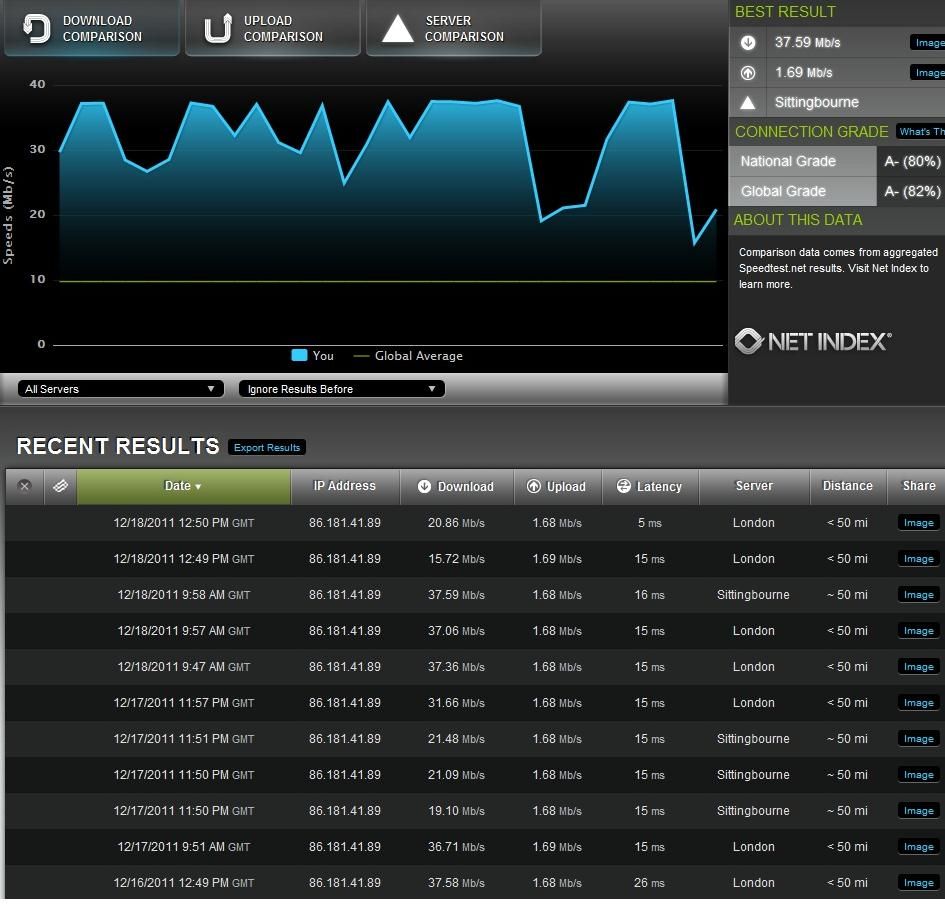
Task: Sort results by Date column
Action: [x=183, y=486]
